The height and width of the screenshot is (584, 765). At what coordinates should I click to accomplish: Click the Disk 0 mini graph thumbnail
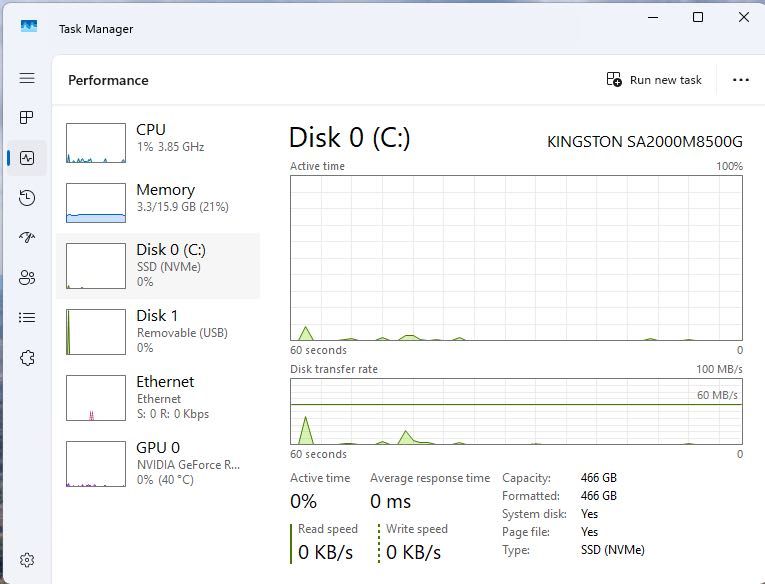pos(96,266)
